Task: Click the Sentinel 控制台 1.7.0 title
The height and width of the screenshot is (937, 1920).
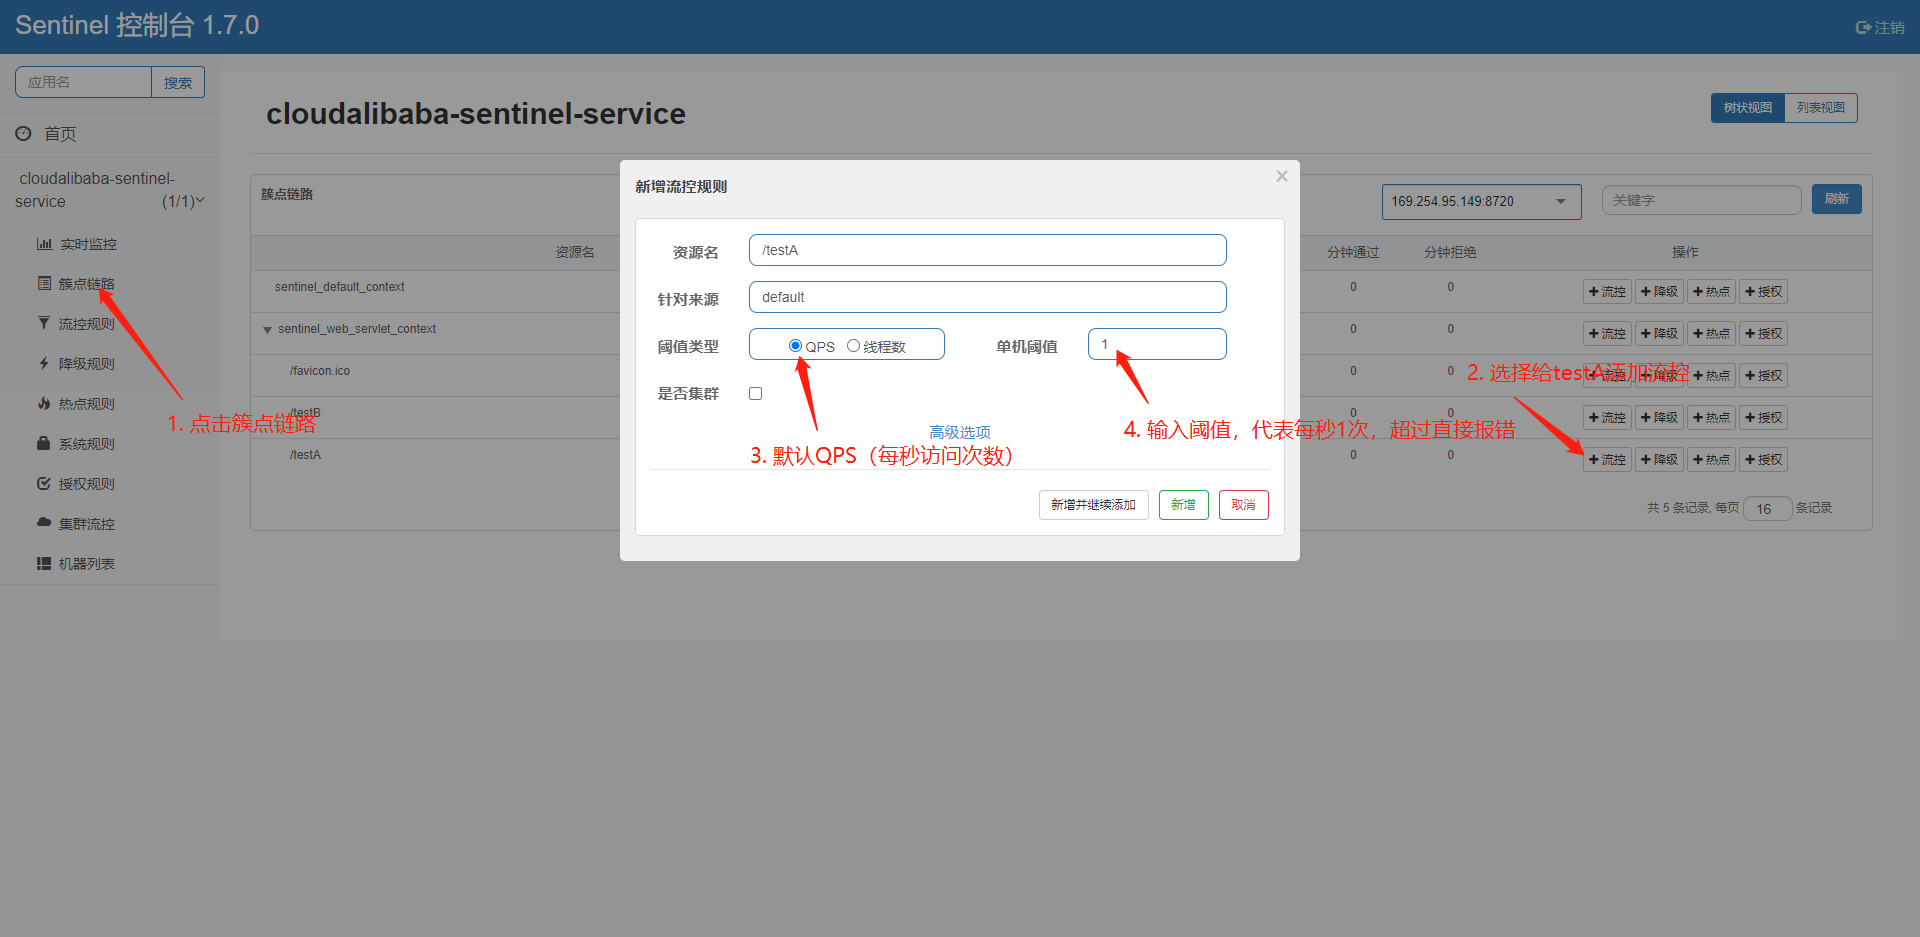Action: (x=137, y=25)
